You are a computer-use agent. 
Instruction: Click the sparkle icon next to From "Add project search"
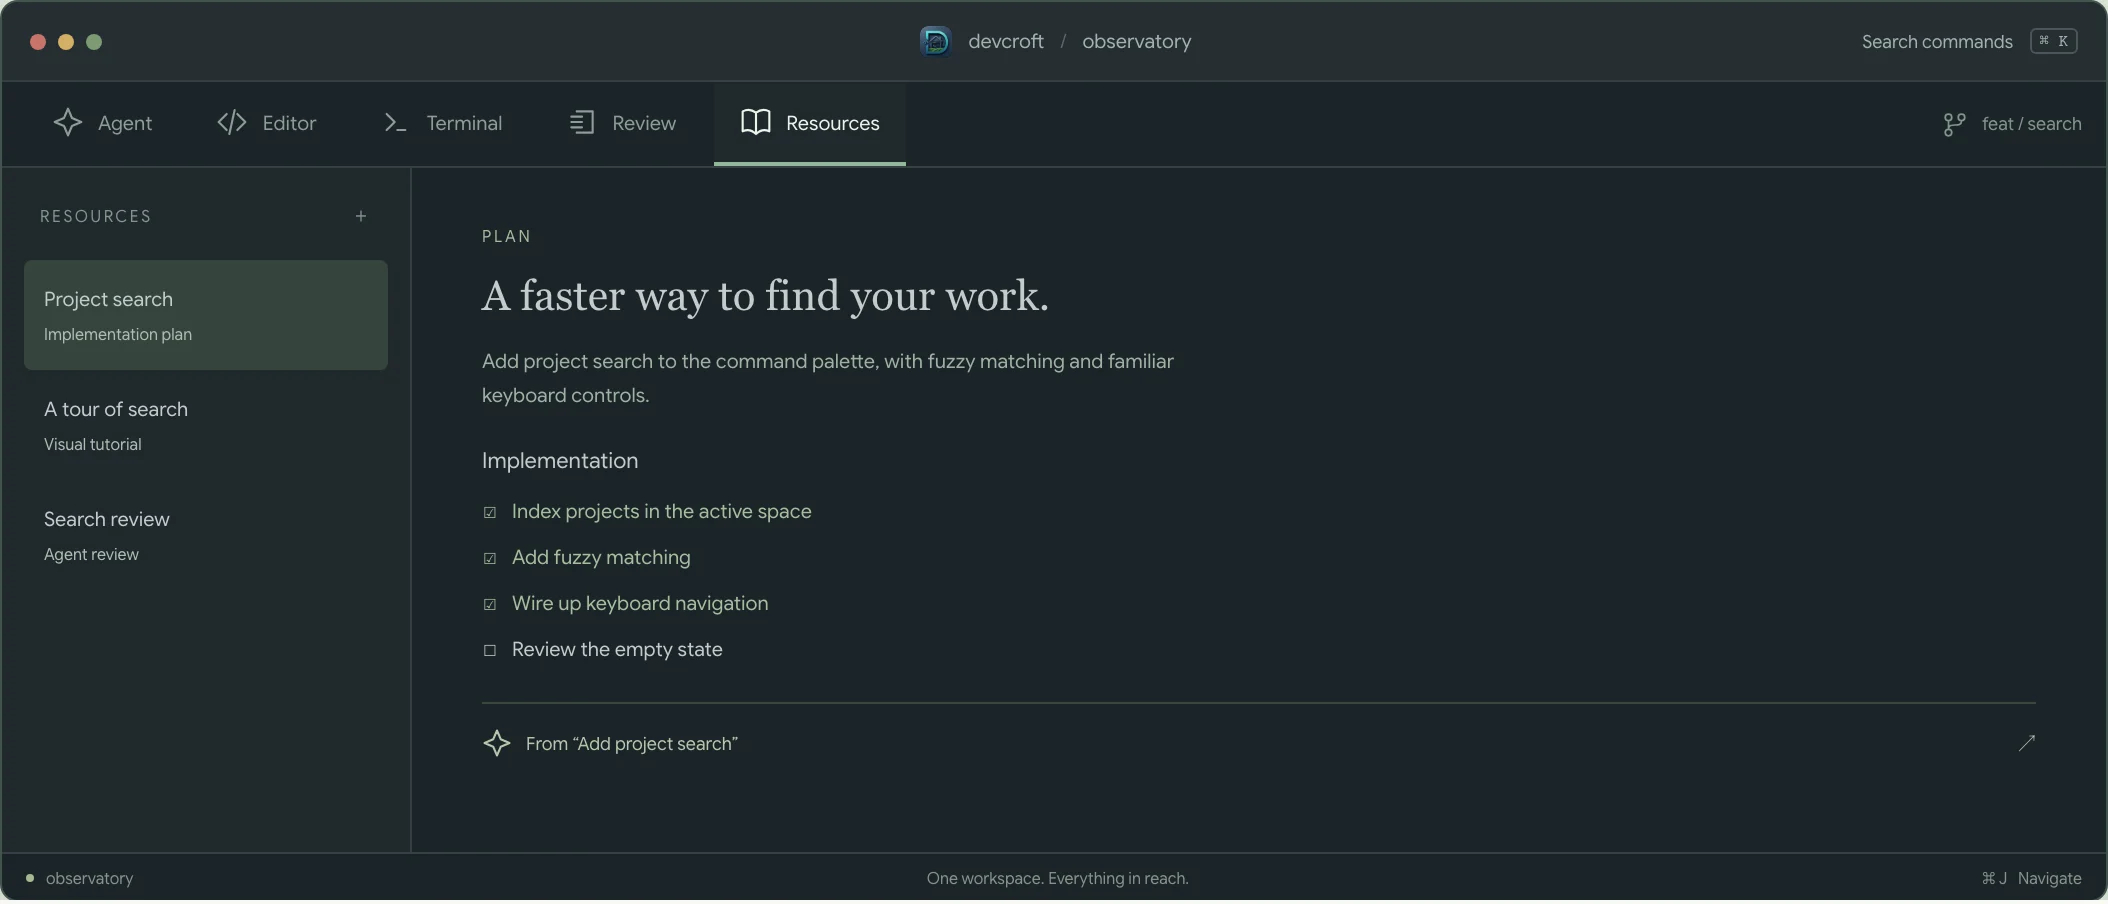497,743
